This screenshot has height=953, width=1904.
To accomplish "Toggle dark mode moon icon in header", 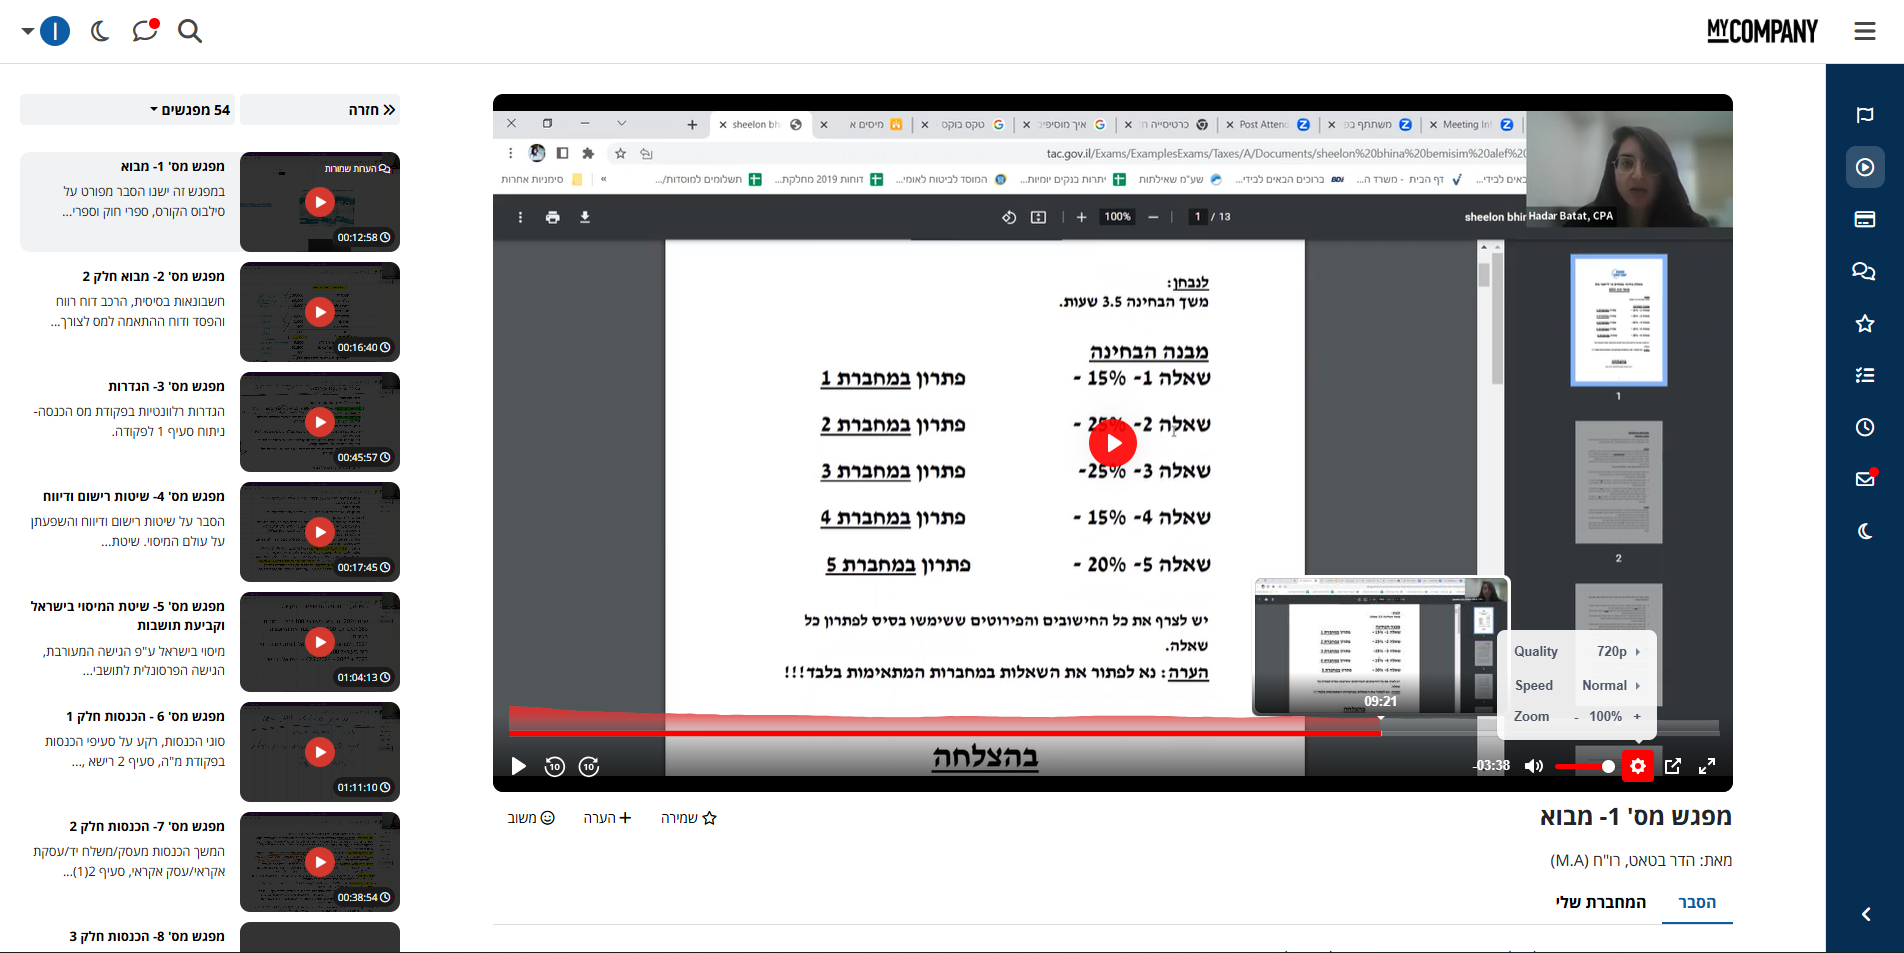I will [100, 31].
